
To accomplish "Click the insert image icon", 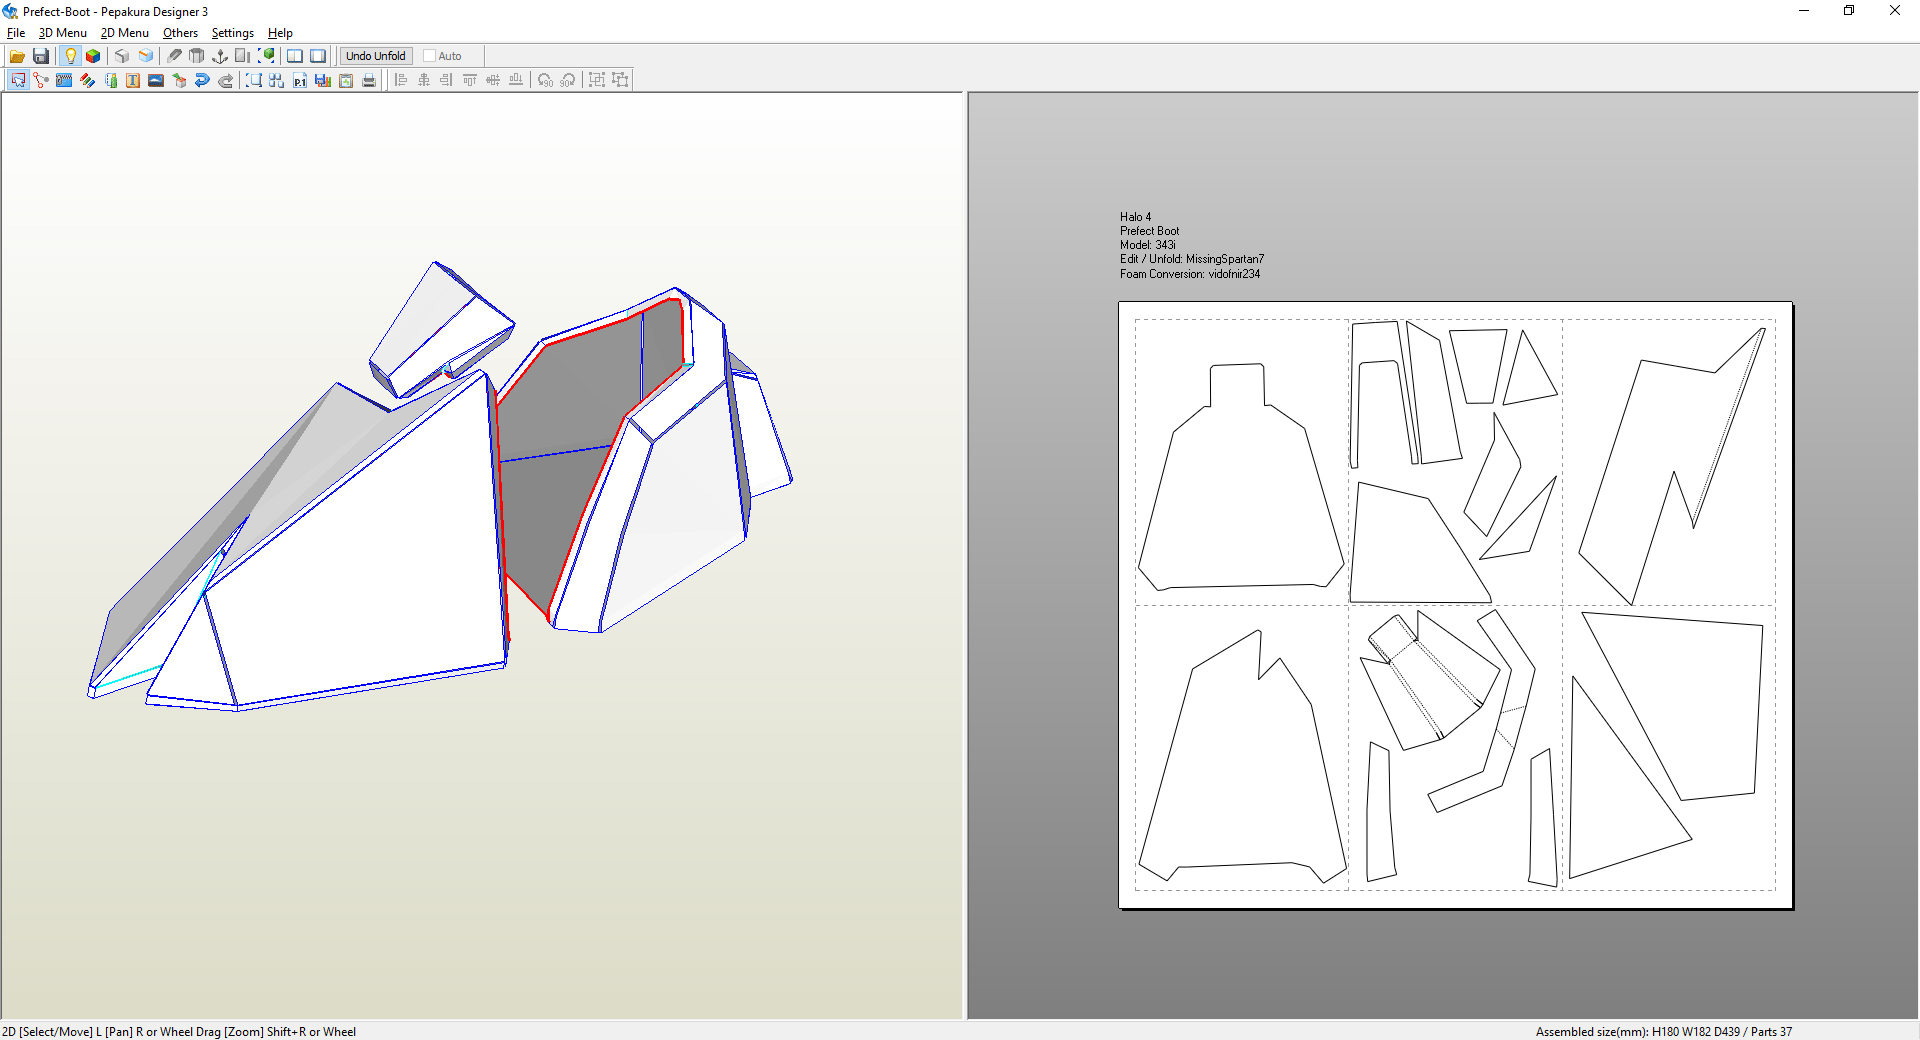I will pyautogui.click(x=156, y=80).
